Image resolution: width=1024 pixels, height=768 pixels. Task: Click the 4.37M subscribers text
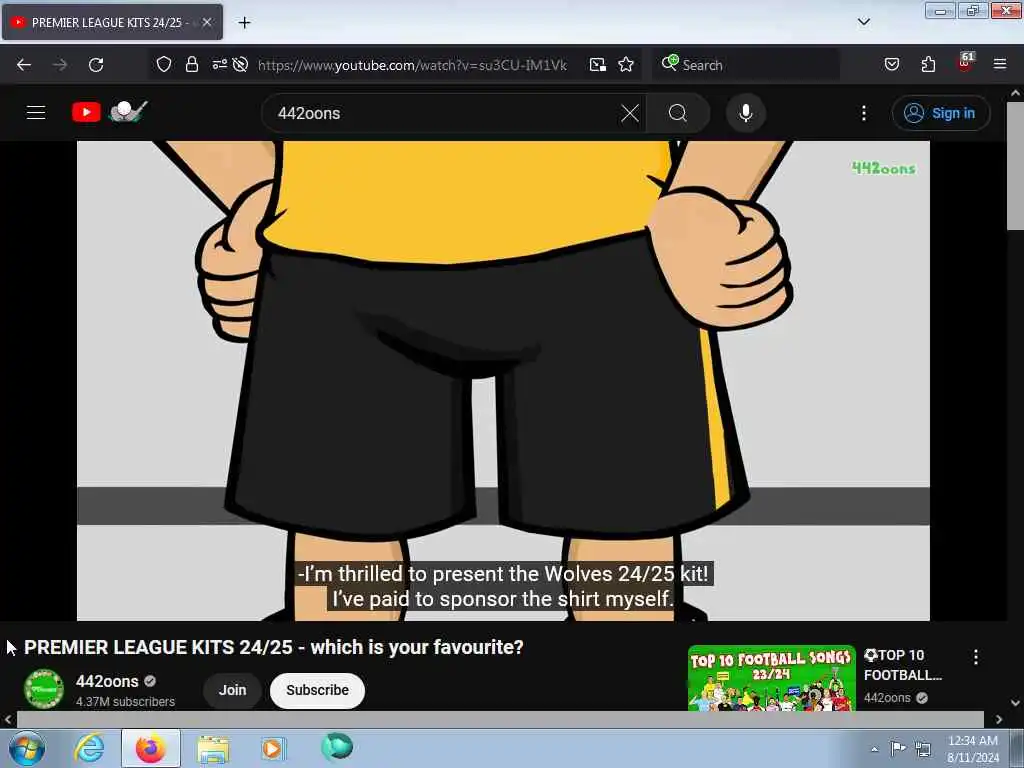pyautogui.click(x=125, y=701)
